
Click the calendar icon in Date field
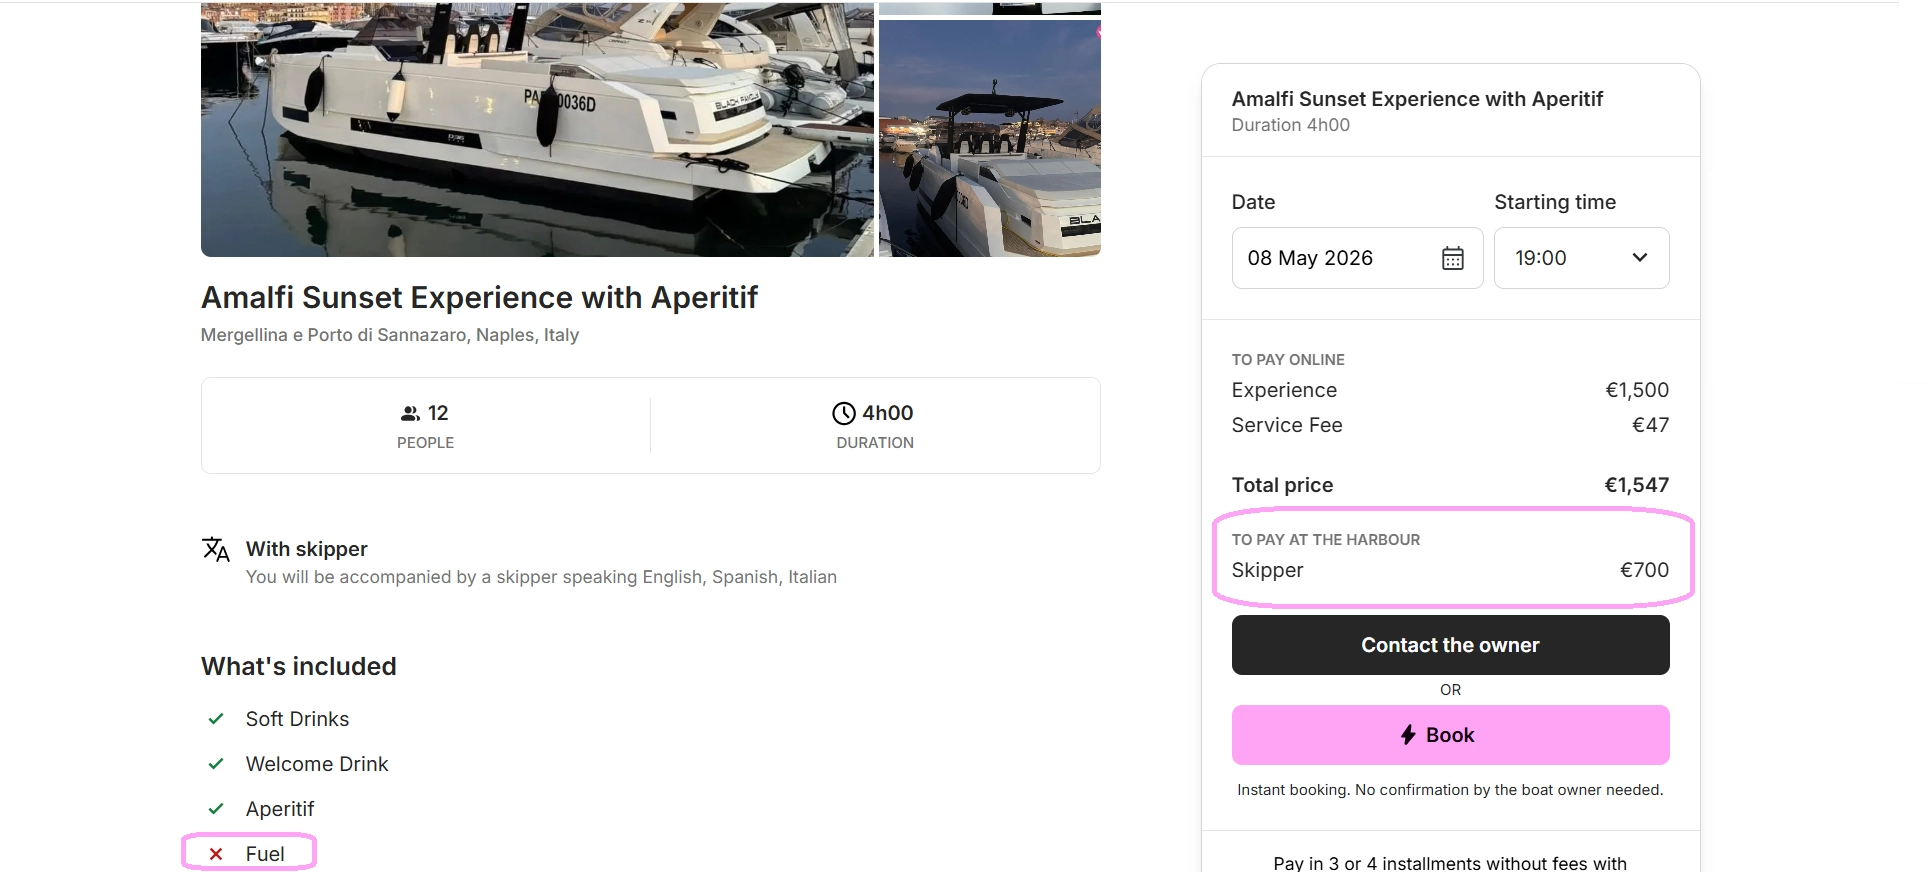coord(1452,258)
